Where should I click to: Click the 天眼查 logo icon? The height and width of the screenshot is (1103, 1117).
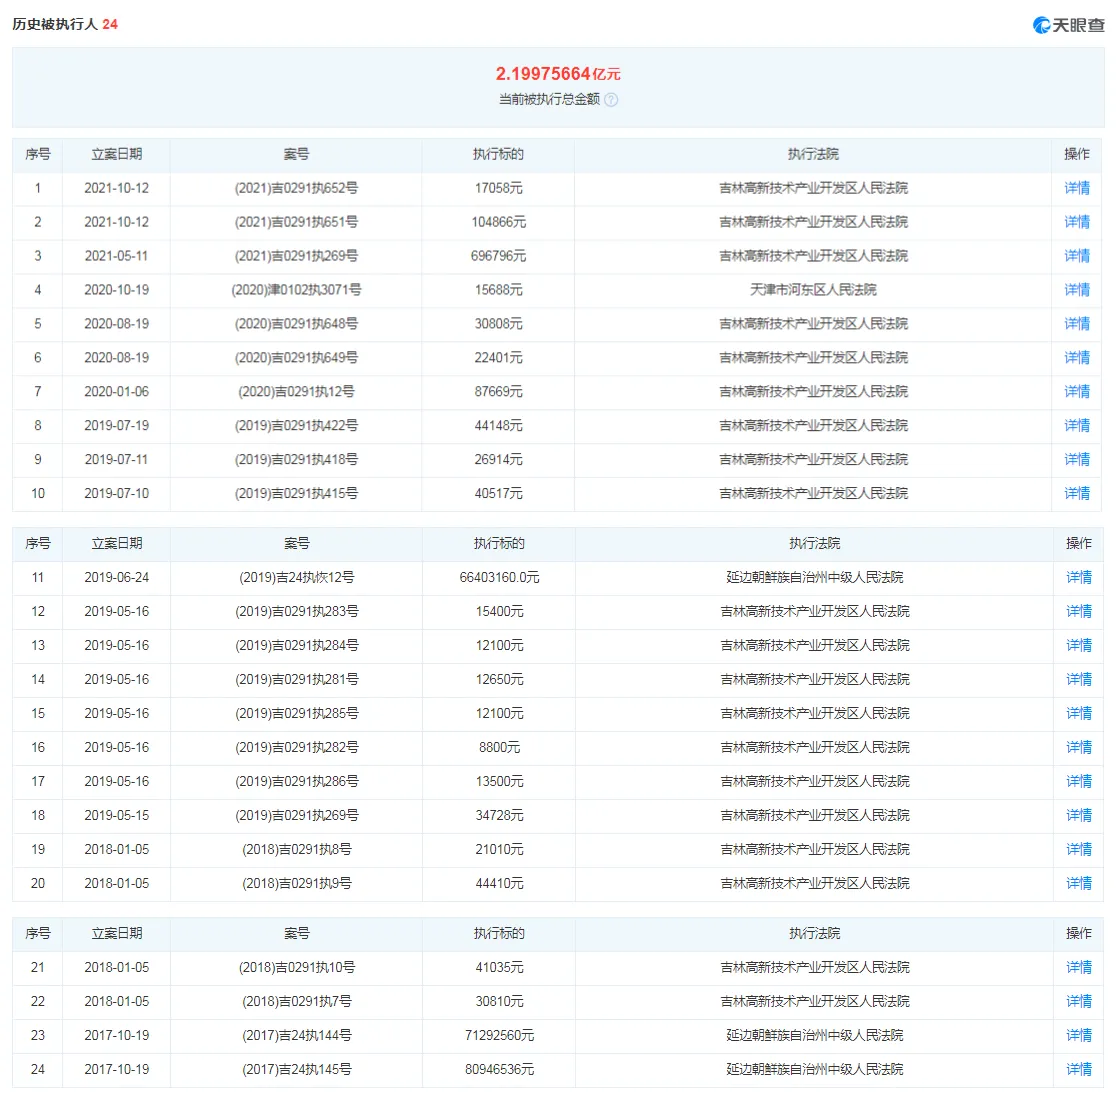coord(1041,25)
